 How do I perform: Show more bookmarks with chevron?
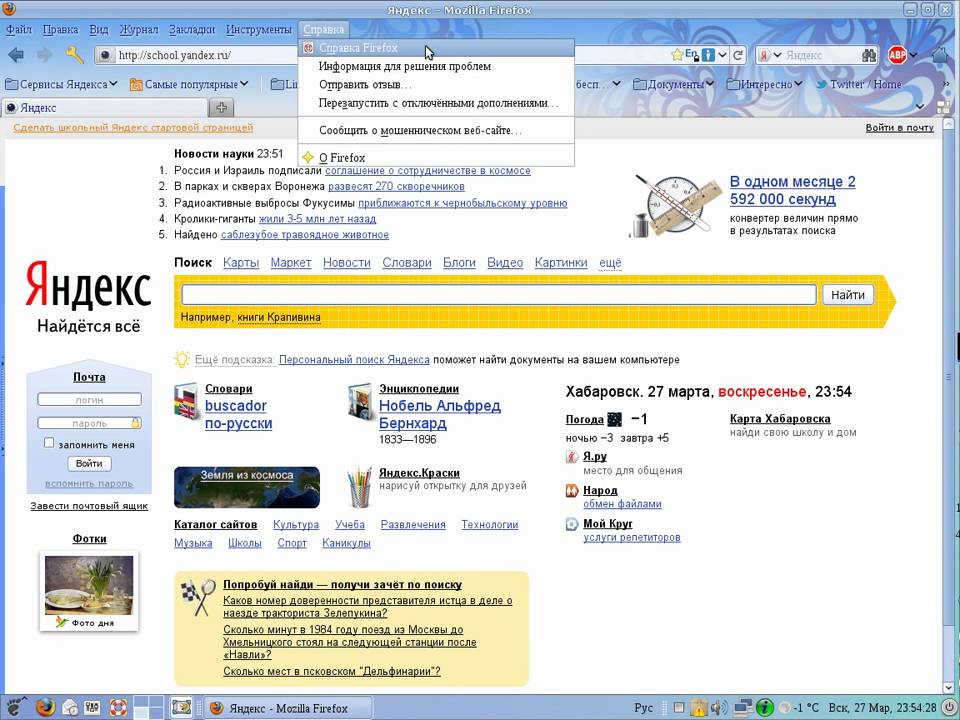[x=945, y=84]
